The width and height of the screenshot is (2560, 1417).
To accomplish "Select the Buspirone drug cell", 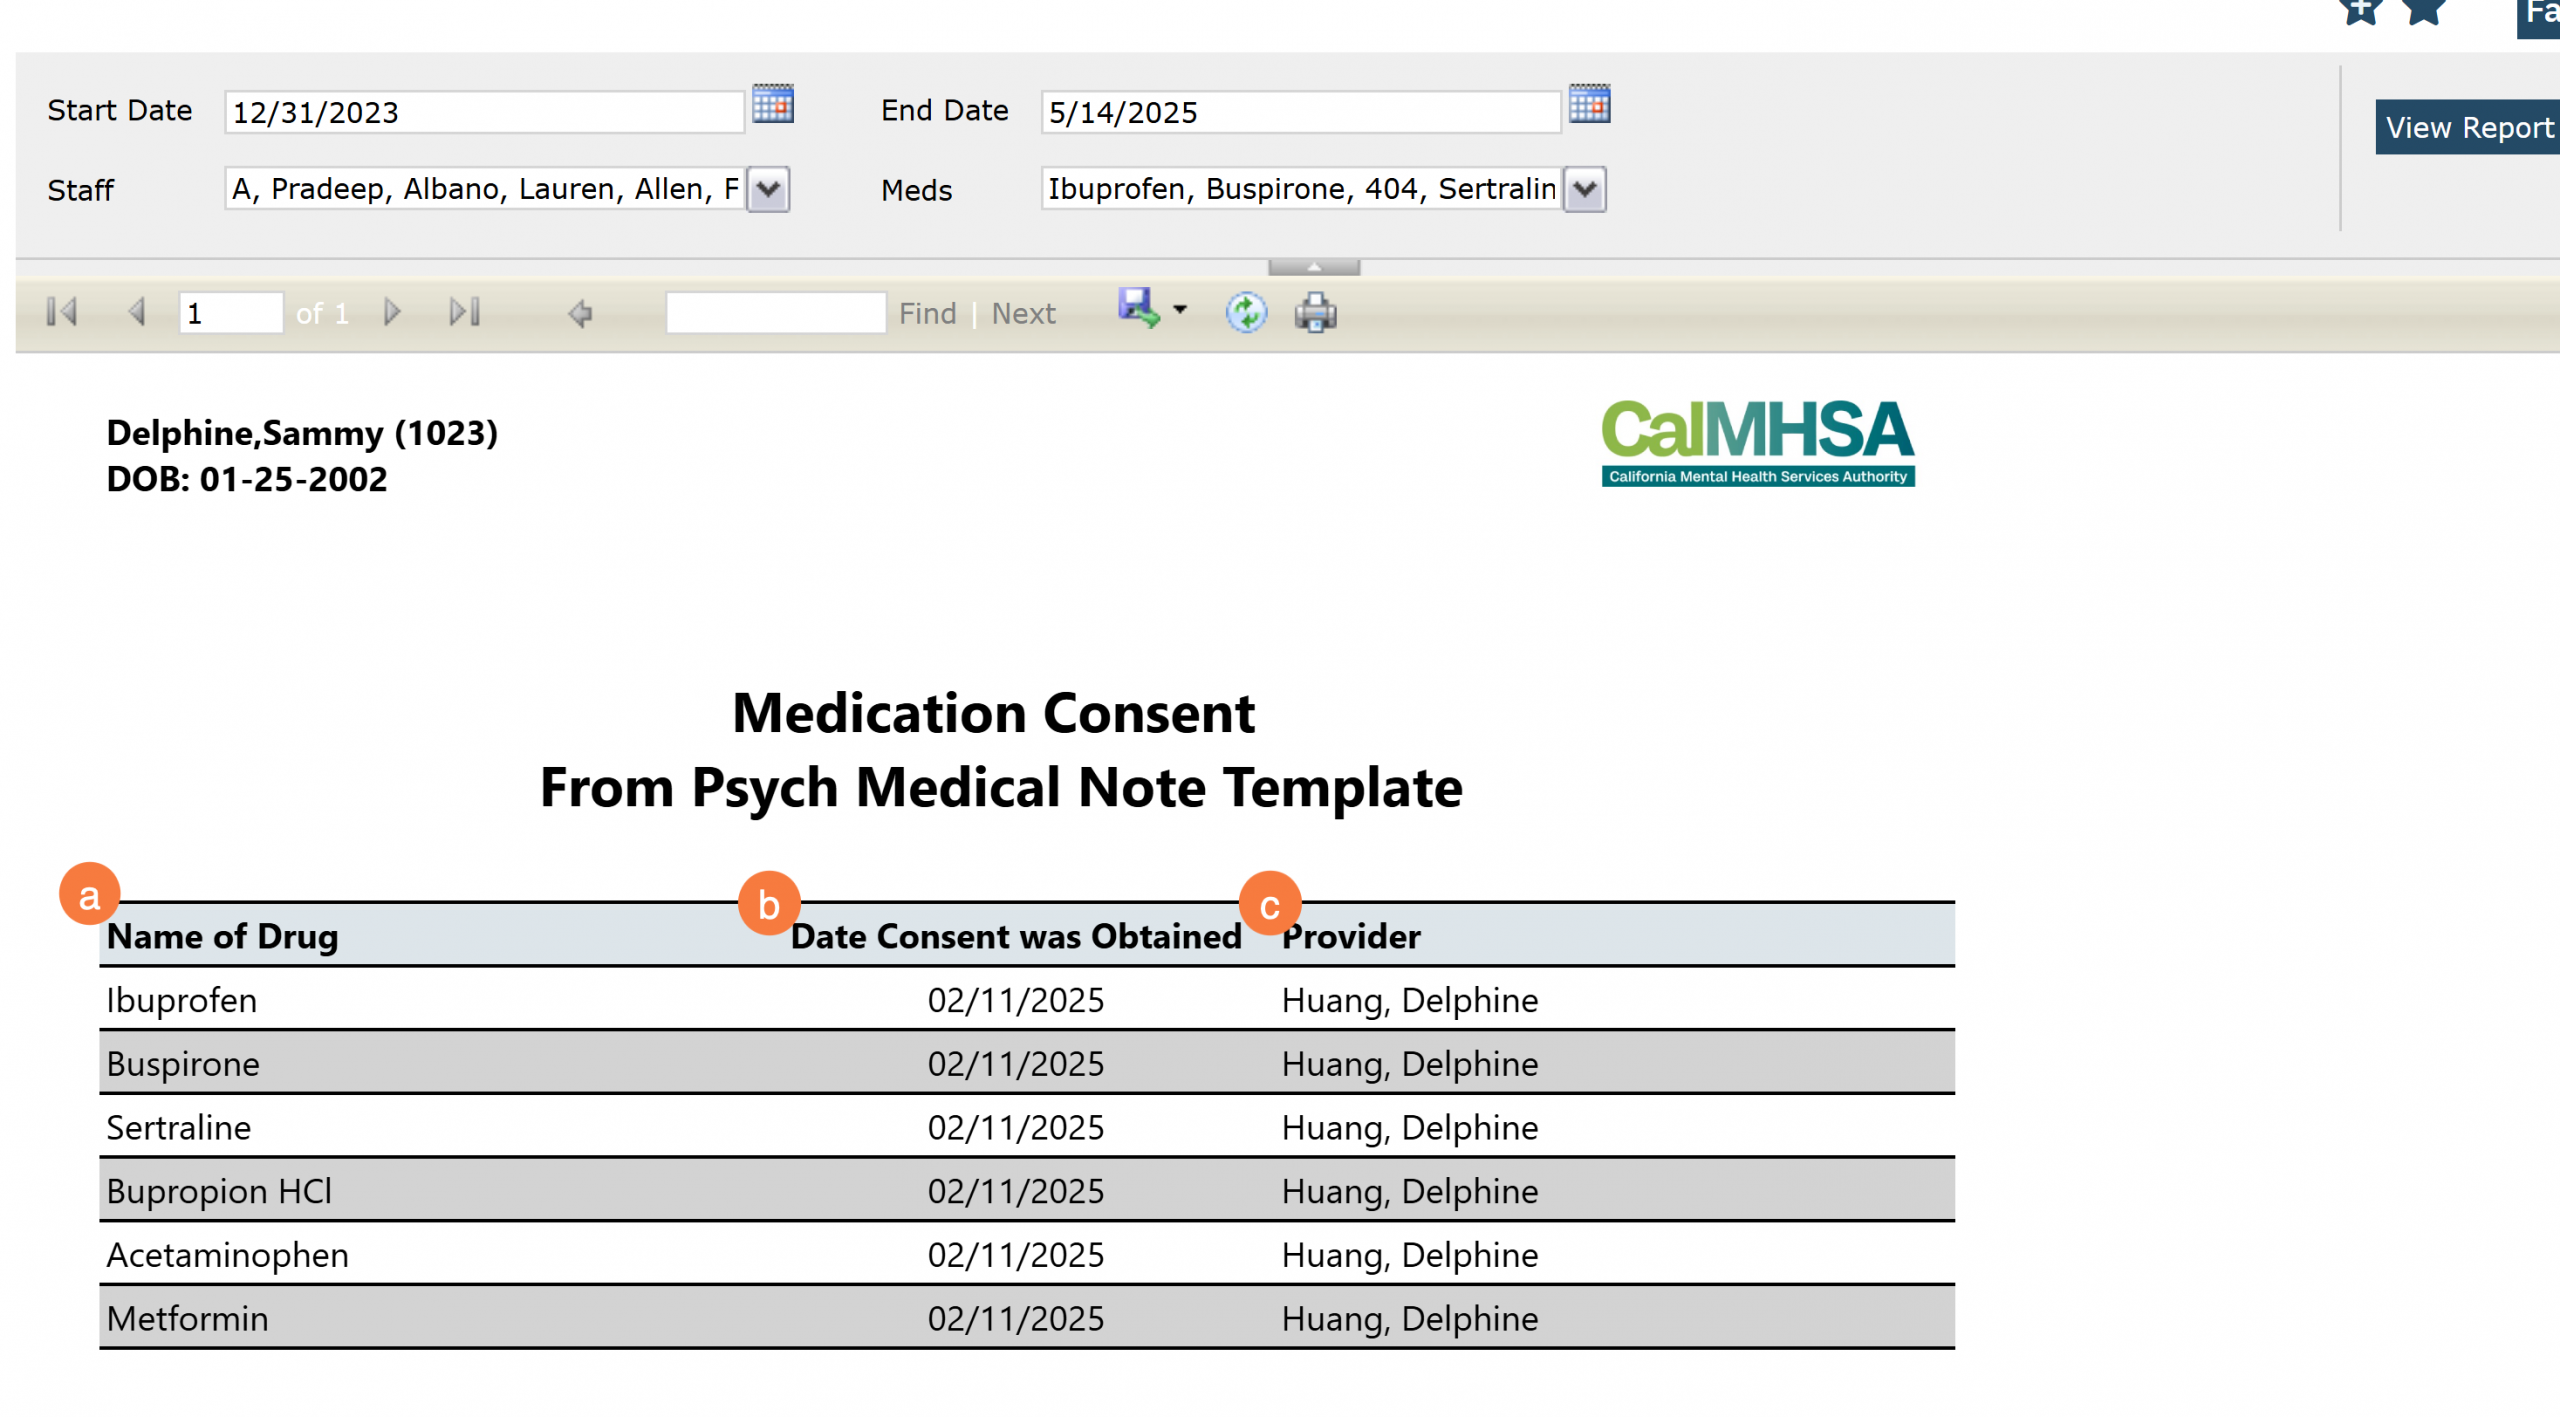I will pos(183,1064).
